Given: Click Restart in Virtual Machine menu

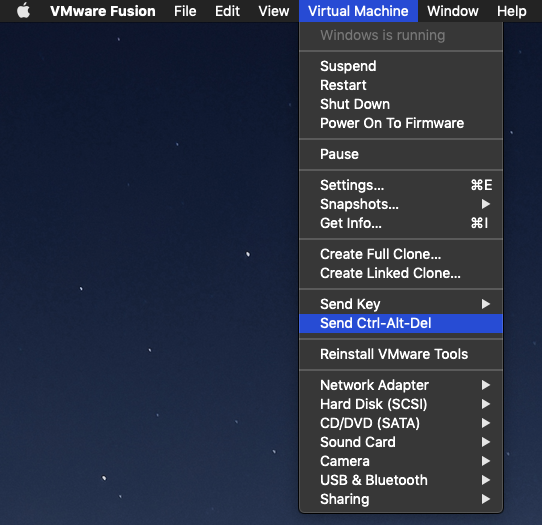Looking at the screenshot, I should click(401, 85).
